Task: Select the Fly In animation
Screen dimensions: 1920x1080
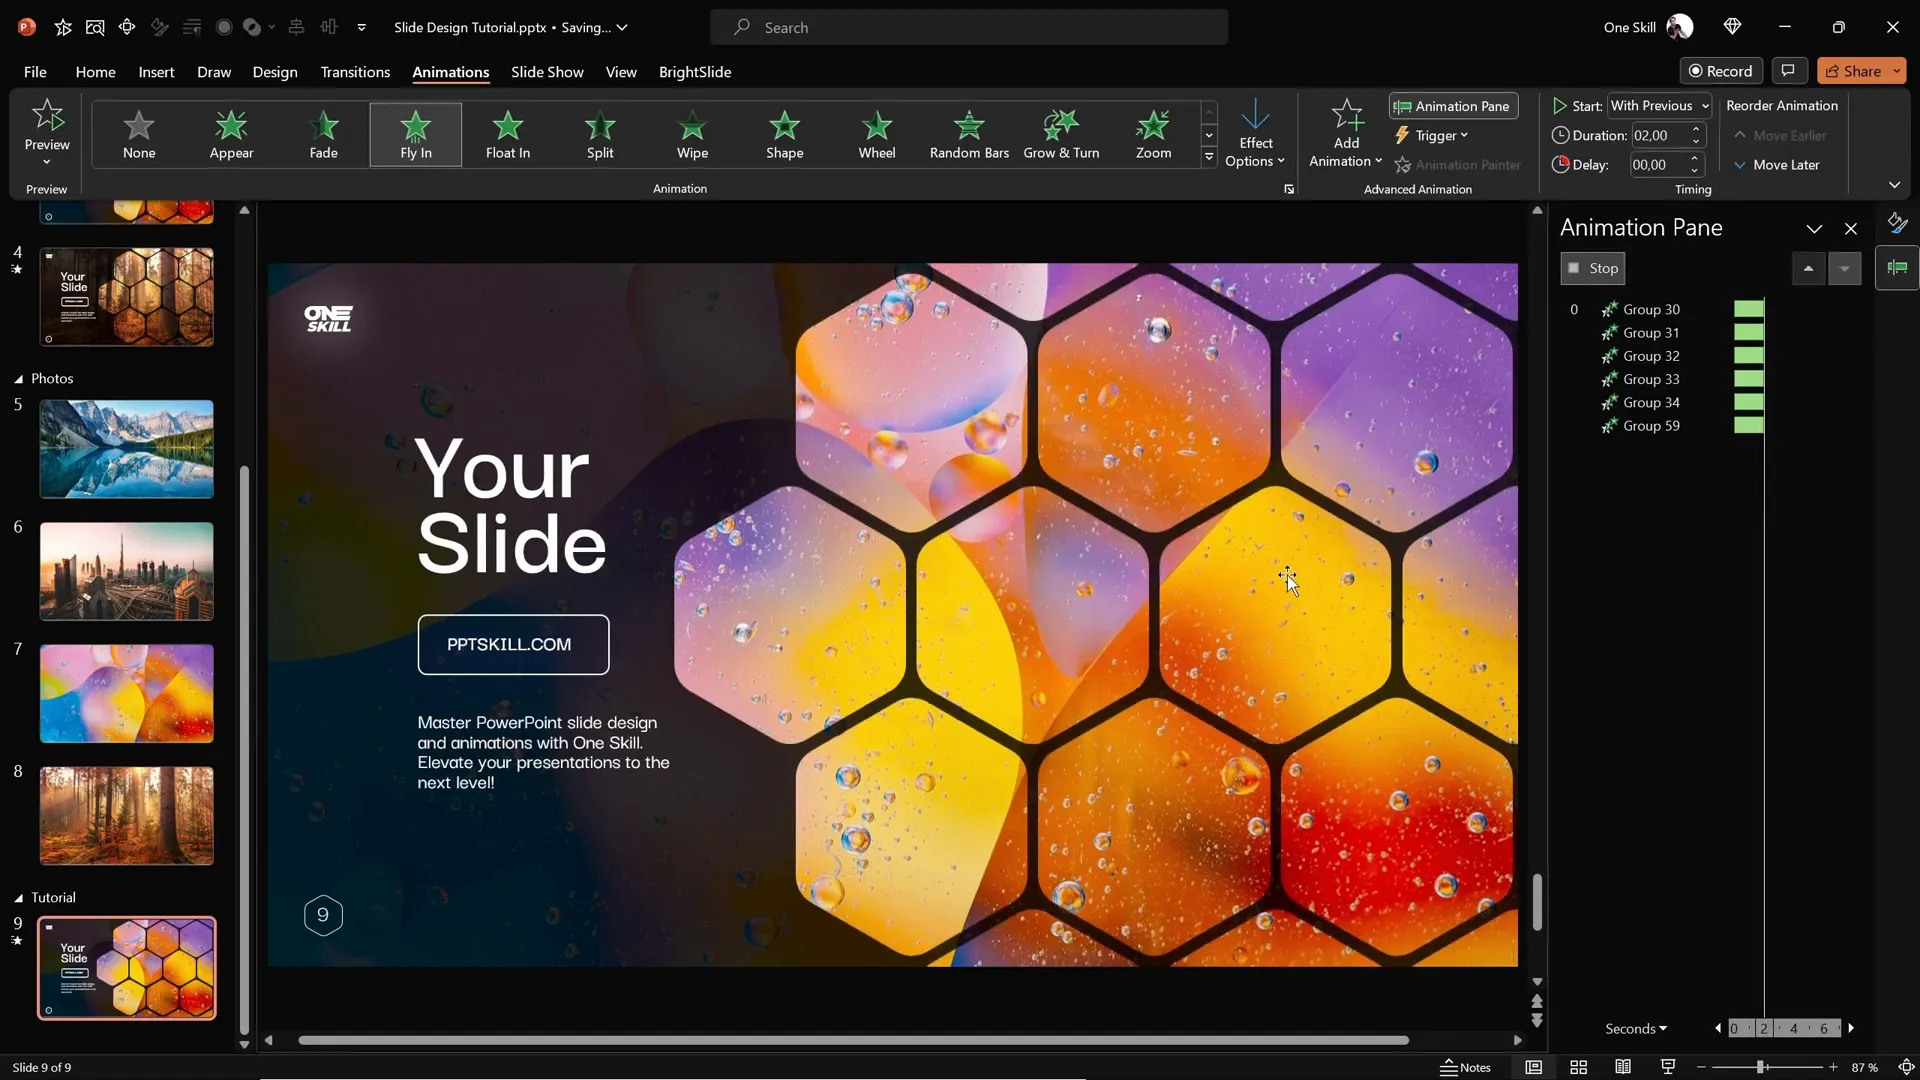Action: (x=415, y=134)
